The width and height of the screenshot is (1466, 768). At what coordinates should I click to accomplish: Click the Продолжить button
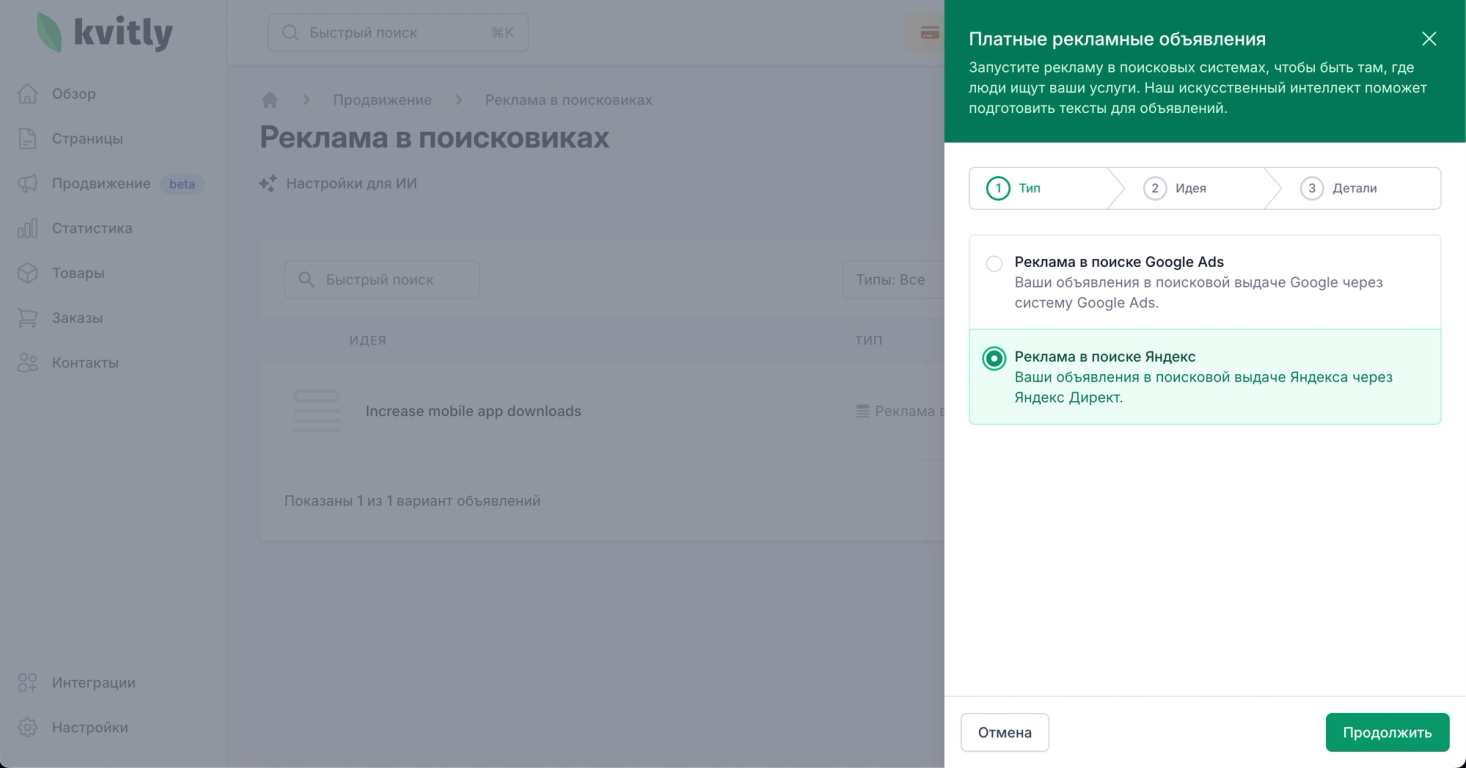pos(1387,732)
